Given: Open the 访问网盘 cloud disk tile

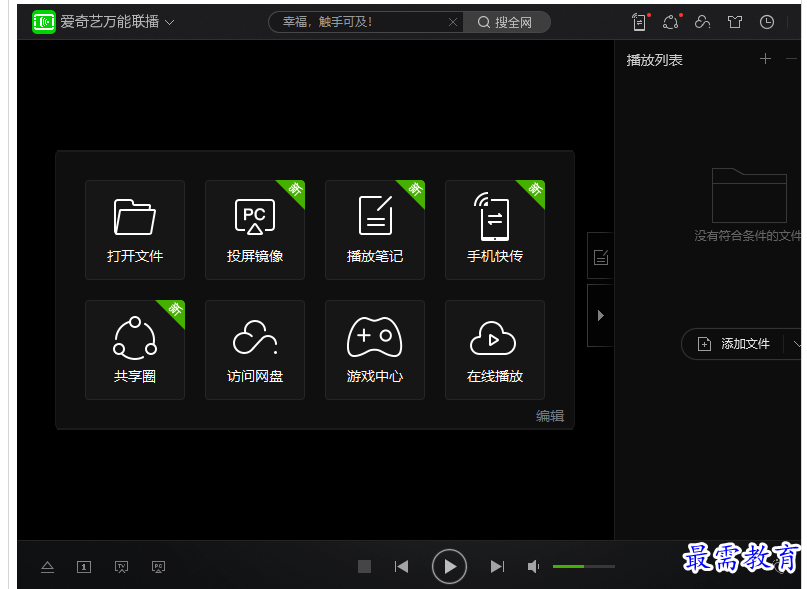Looking at the screenshot, I should pyautogui.click(x=255, y=350).
